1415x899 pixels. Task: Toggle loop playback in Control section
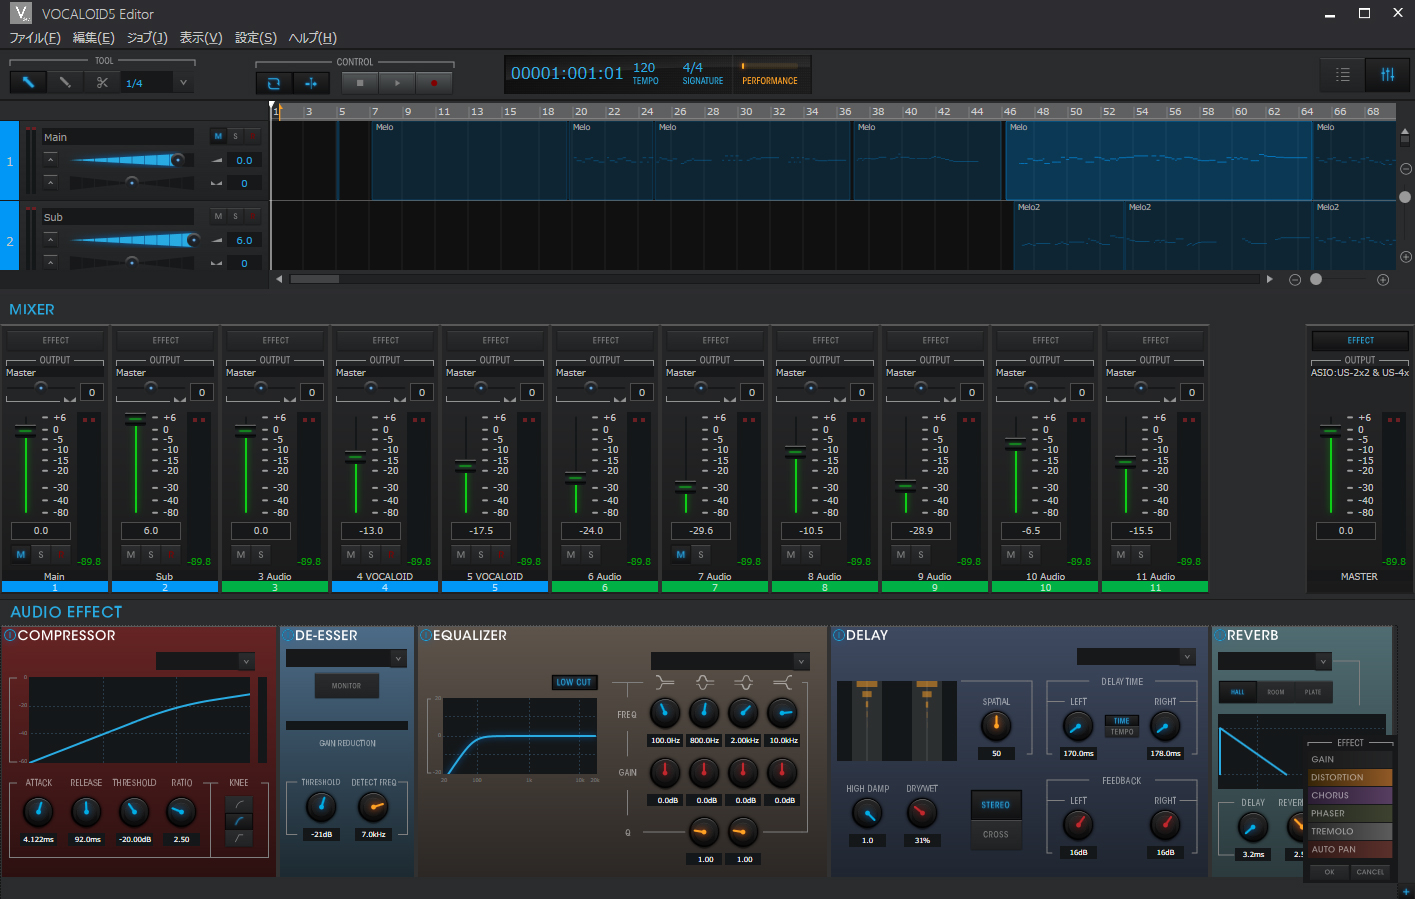tap(274, 83)
